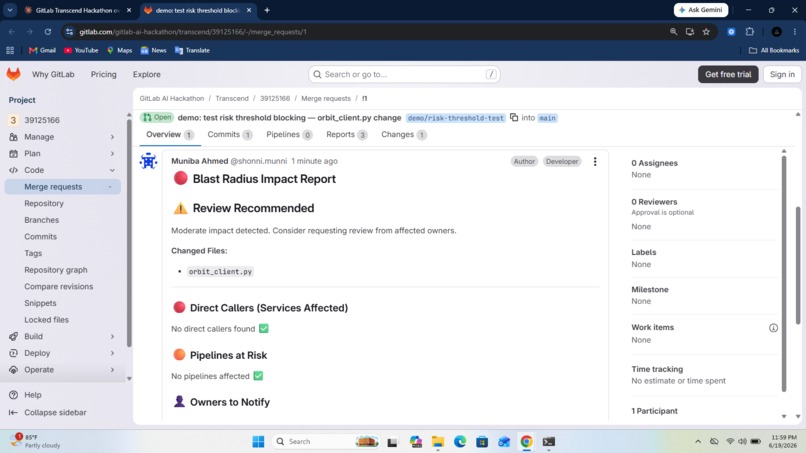Click the Operate sidebar icon
Image resolution: width=806 pixels, height=453 pixels.
coord(13,370)
